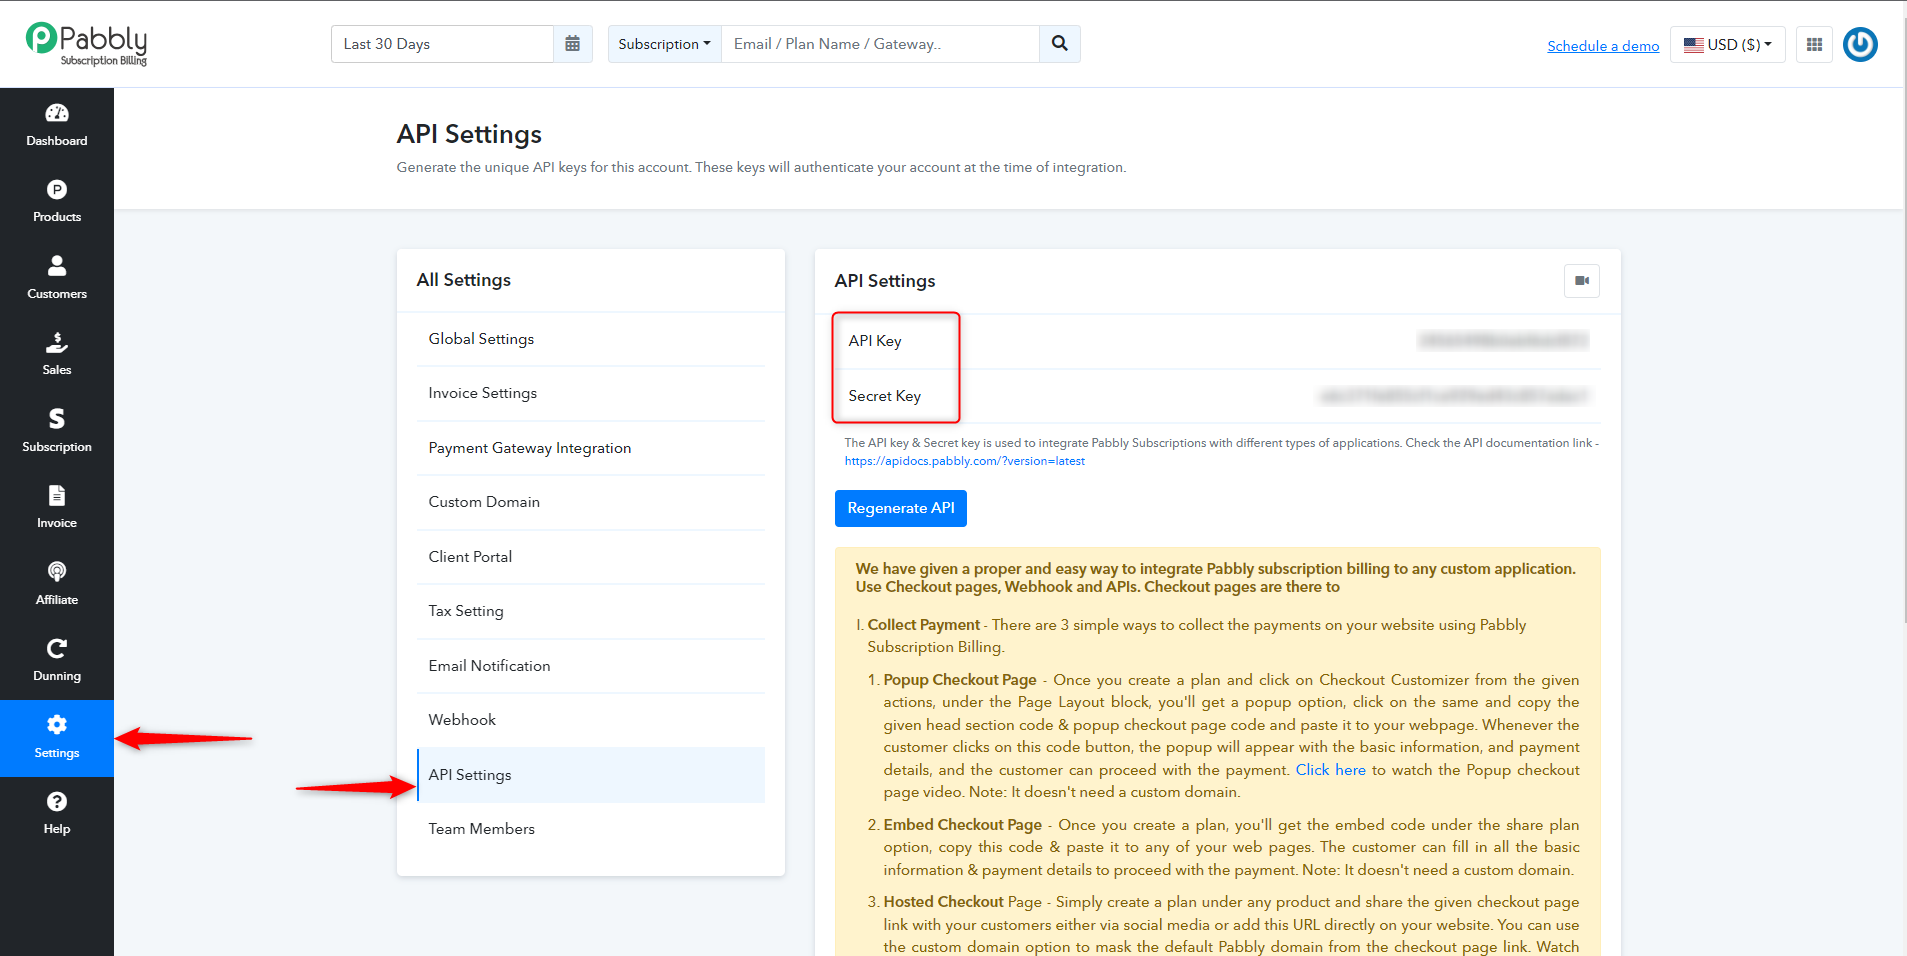The height and width of the screenshot is (956, 1907).
Task: Open the apidocs.pabbly.com documentation link
Action: click(x=964, y=461)
